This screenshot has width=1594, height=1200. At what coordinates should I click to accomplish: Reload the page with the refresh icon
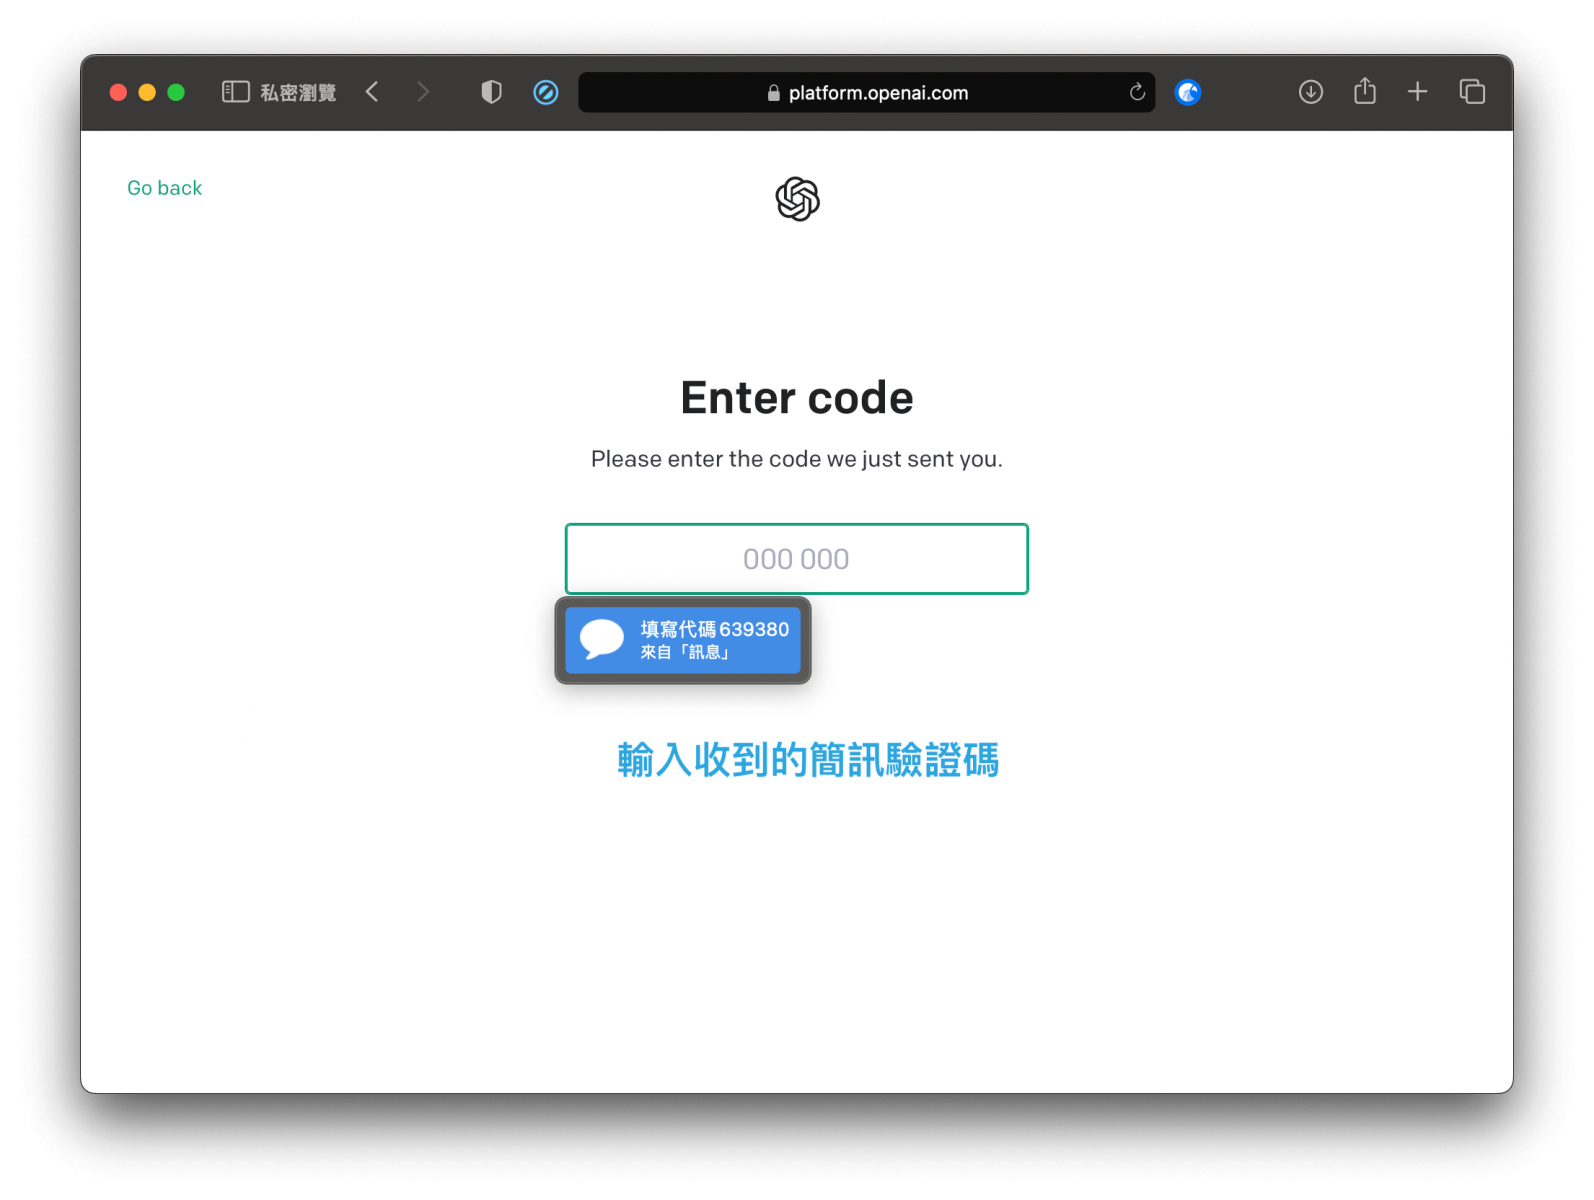pyautogui.click(x=1137, y=92)
